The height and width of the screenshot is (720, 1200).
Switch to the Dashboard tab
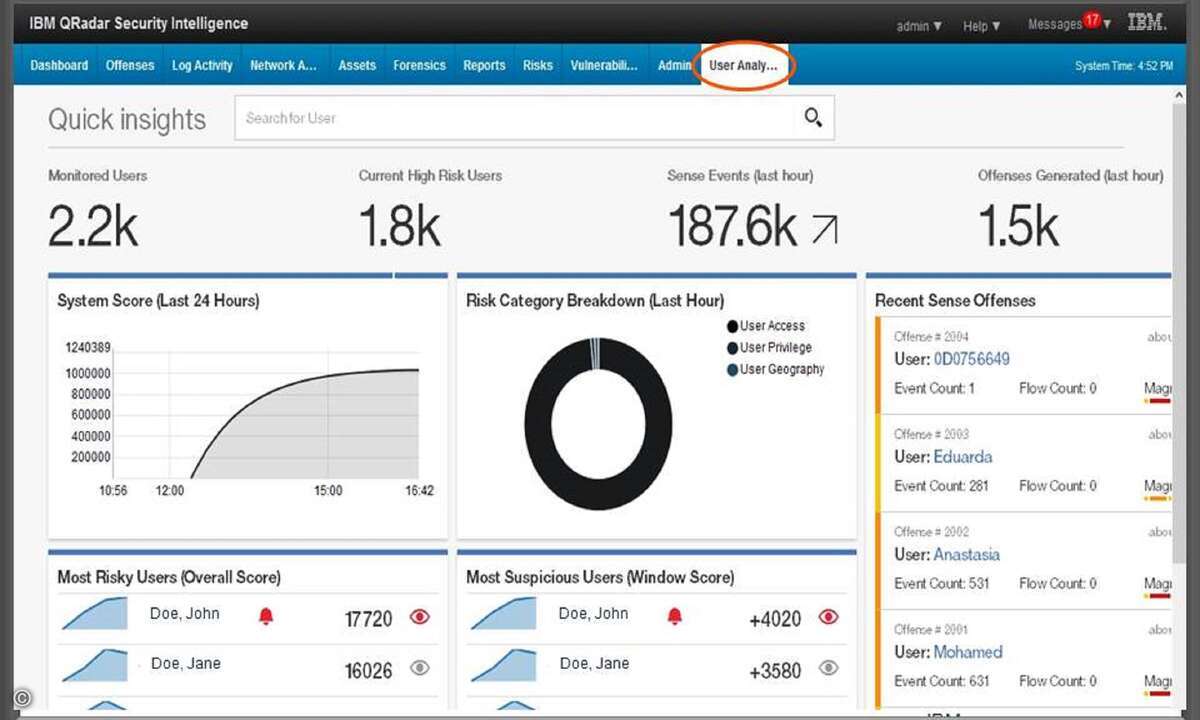point(59,65)
